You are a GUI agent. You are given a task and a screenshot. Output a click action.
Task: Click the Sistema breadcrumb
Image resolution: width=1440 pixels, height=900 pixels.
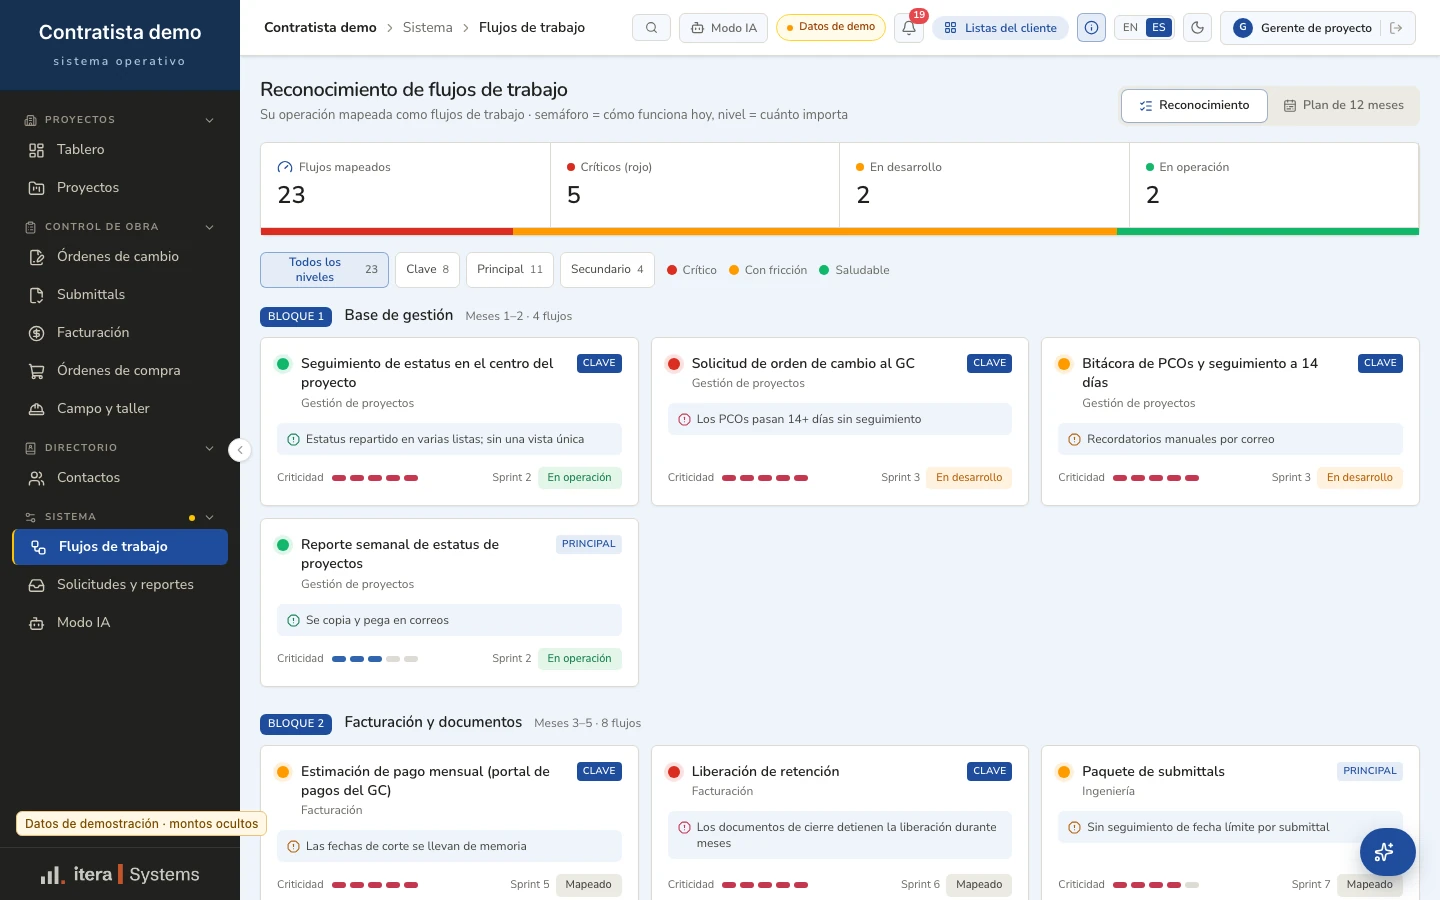tap(427, 28)
